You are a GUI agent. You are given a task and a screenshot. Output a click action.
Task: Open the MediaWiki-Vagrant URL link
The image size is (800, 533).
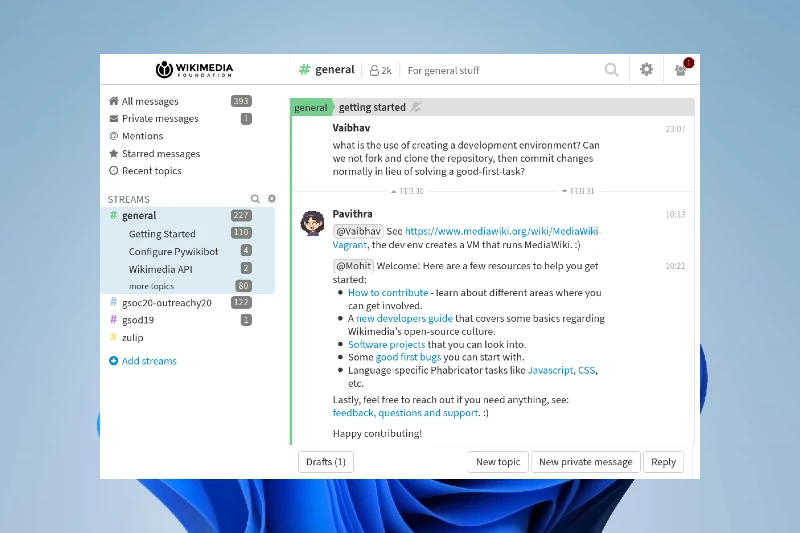pos(503,231)
